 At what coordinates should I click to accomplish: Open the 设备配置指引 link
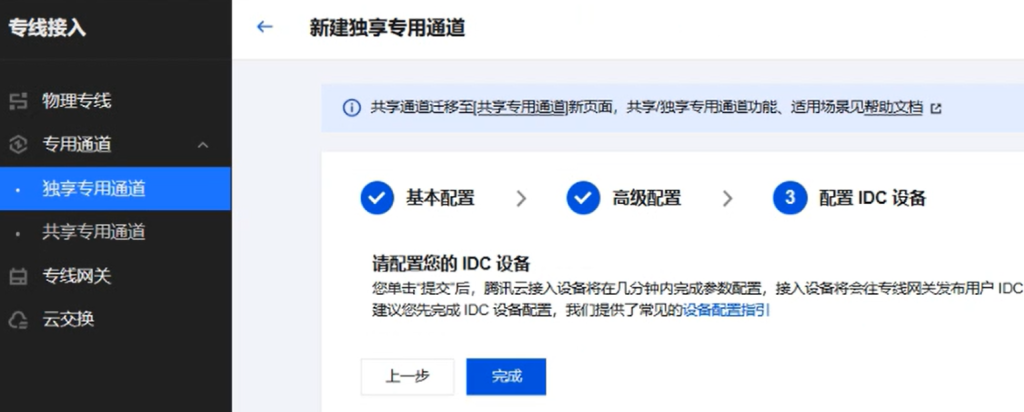click(x=726, y=310)
